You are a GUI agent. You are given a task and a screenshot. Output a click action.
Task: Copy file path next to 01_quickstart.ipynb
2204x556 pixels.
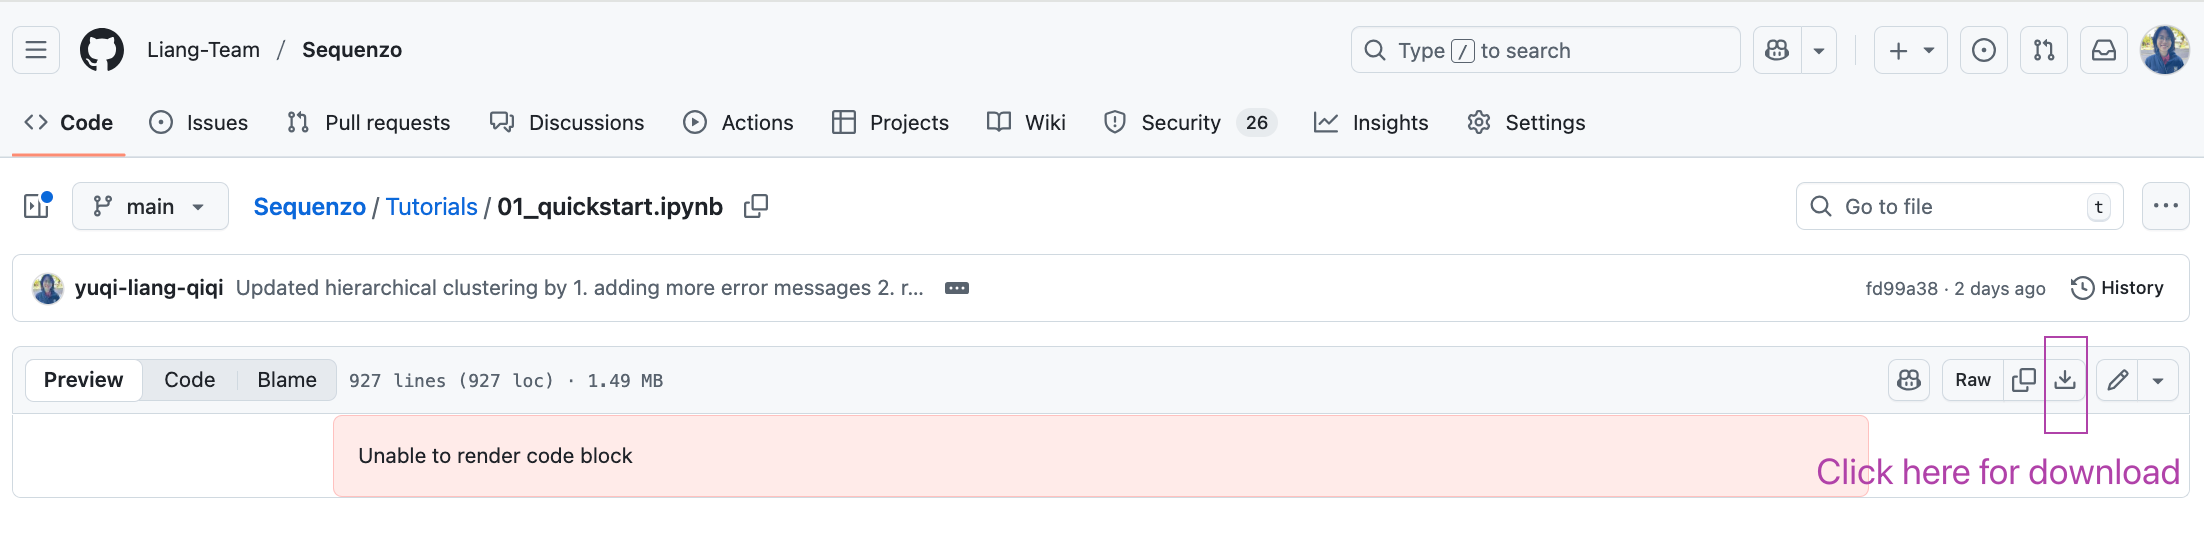click(756, 206)
